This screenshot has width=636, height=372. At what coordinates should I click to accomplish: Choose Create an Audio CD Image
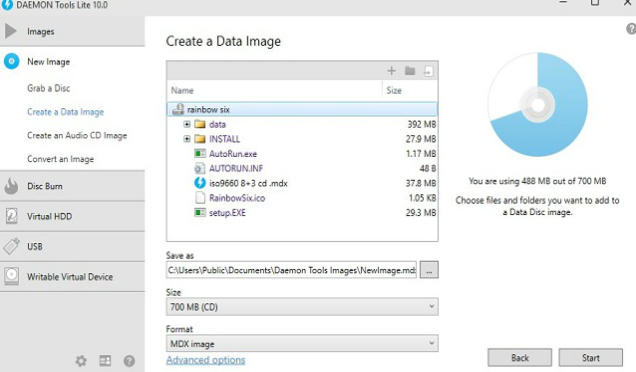pyautogui.click(x=77, y=135)
